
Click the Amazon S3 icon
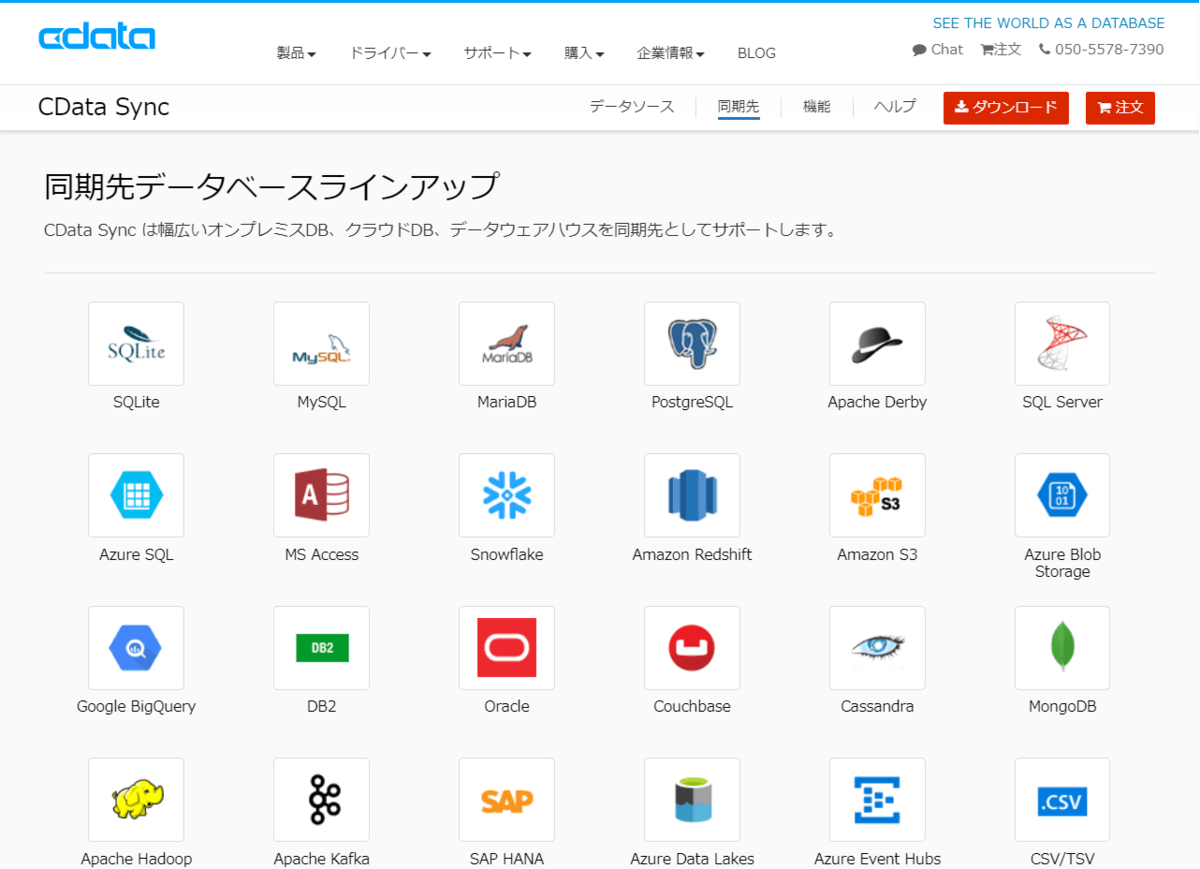coord(877,495)
